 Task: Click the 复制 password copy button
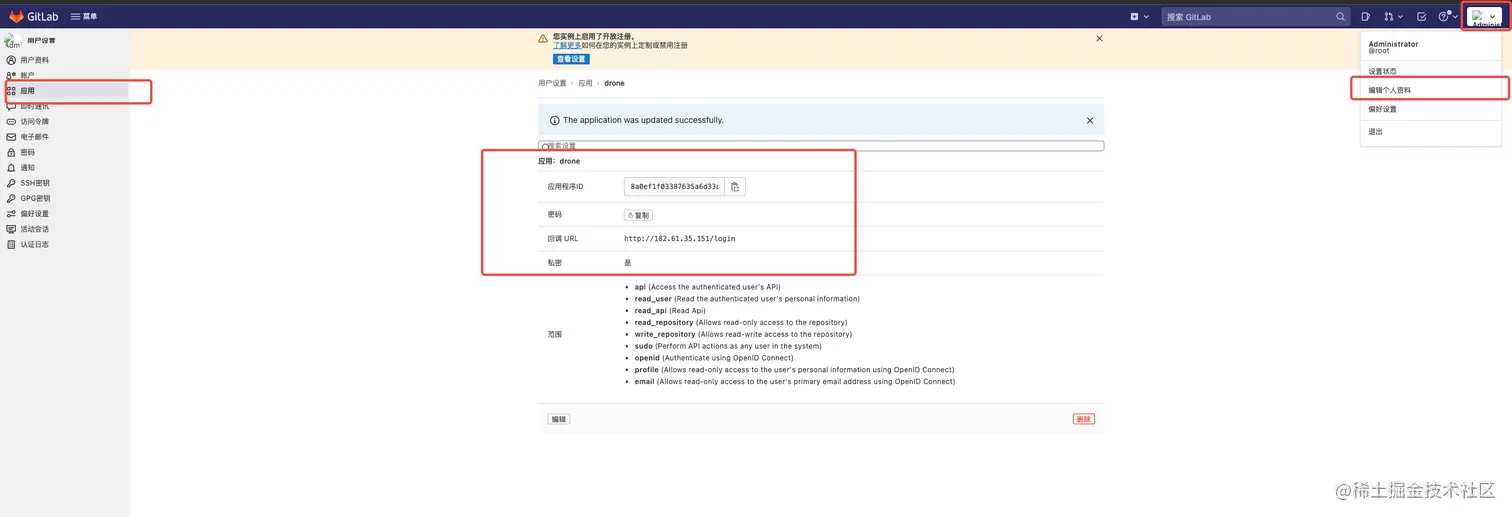[638, 215]
